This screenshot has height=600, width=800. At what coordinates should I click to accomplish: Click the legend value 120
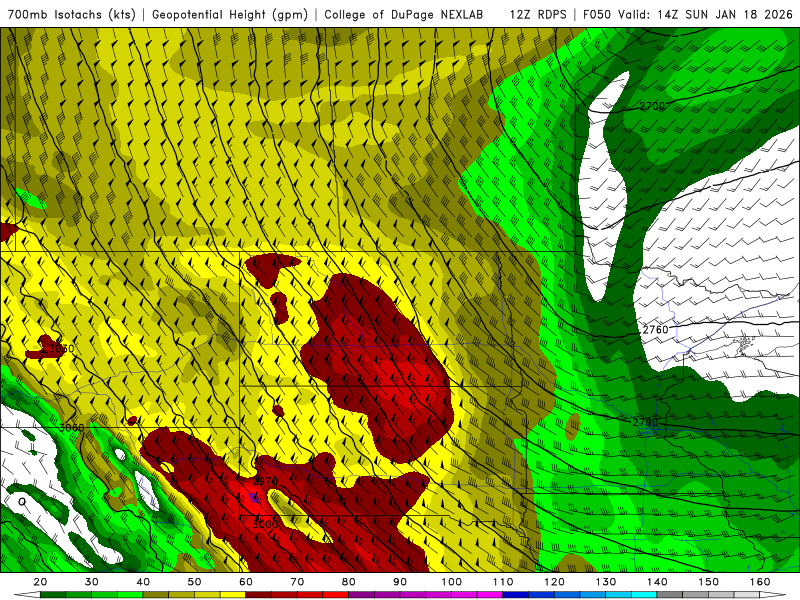pos(554,582)
